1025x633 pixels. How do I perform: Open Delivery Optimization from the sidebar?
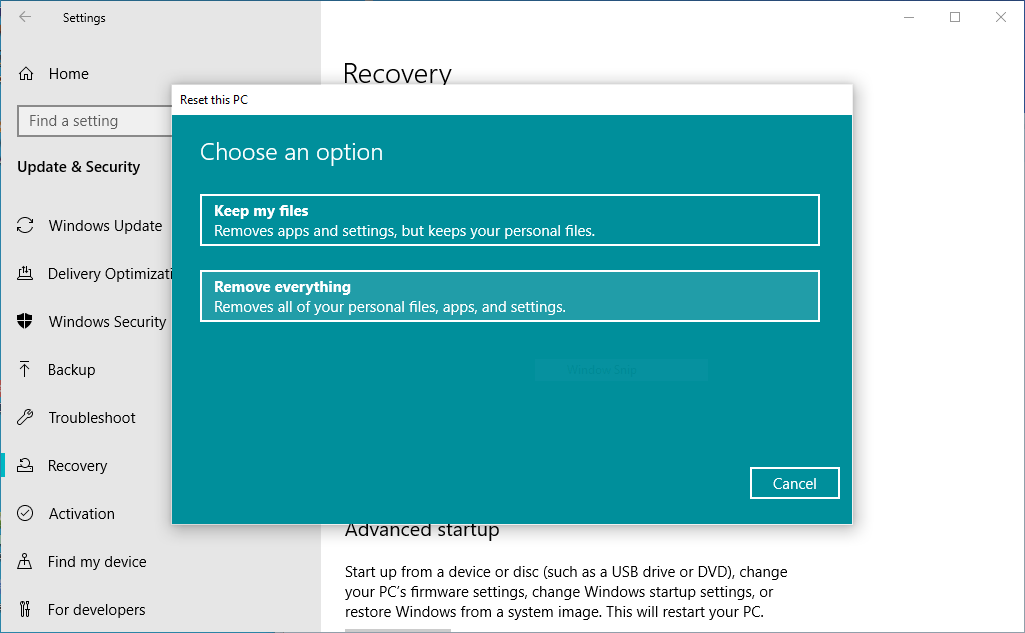(x=24, y=273)
